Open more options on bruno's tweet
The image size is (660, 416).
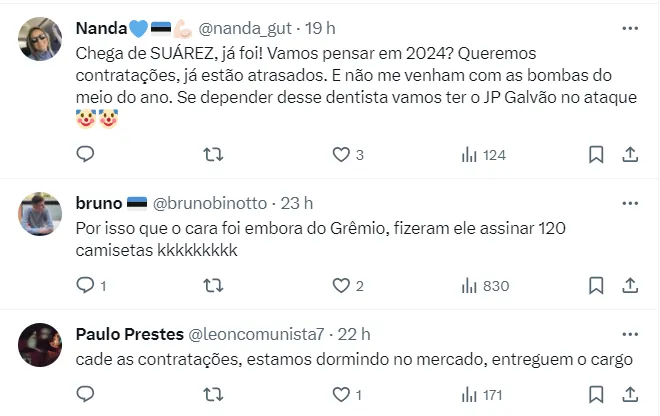(x=629, y=203)
